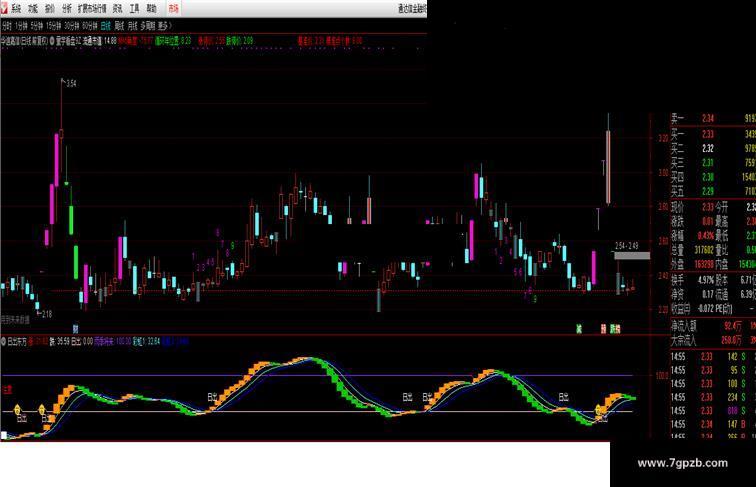Click the 外盘 value 163298
The width and height of the screenshot is (756, 487).
704,265
